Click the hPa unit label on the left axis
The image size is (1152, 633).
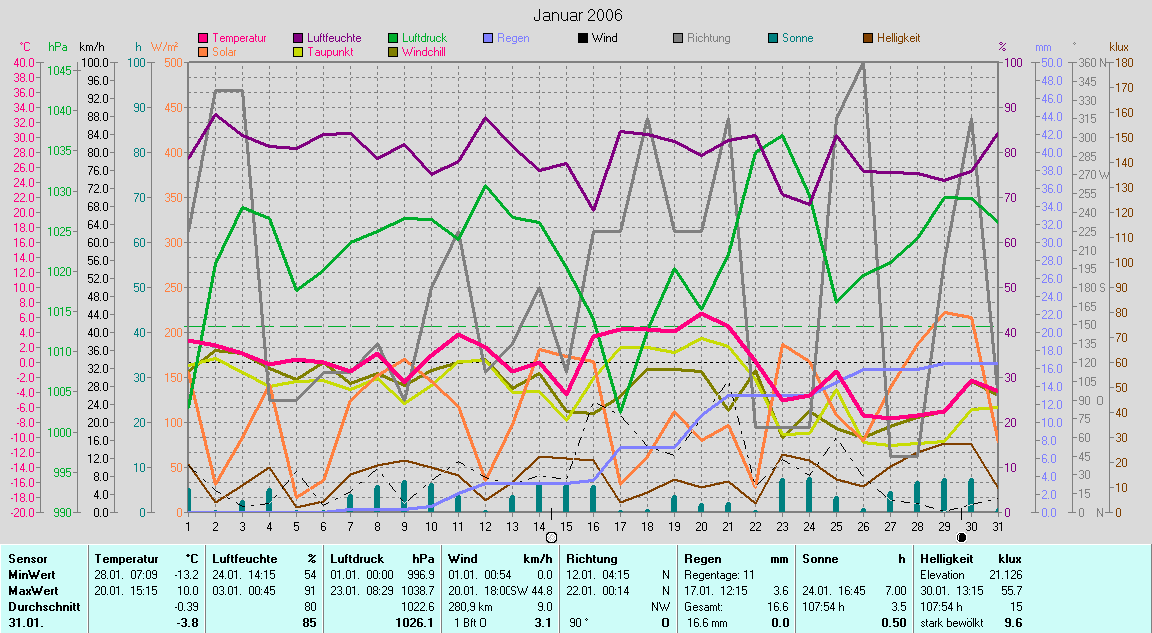click(x=59, y=47)
